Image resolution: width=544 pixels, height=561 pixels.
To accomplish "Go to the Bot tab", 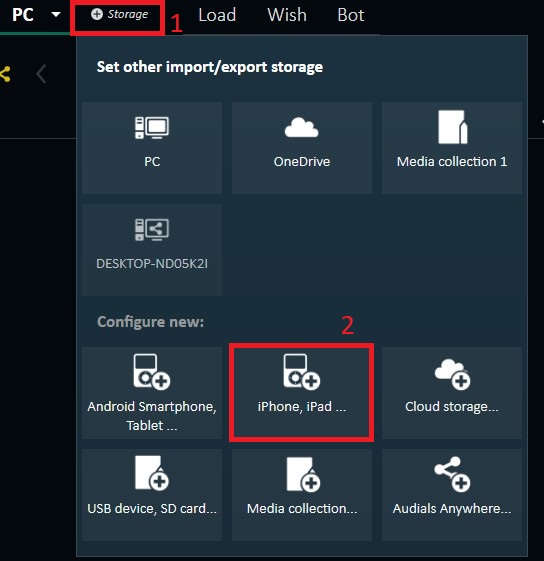I will pos(351,15).
